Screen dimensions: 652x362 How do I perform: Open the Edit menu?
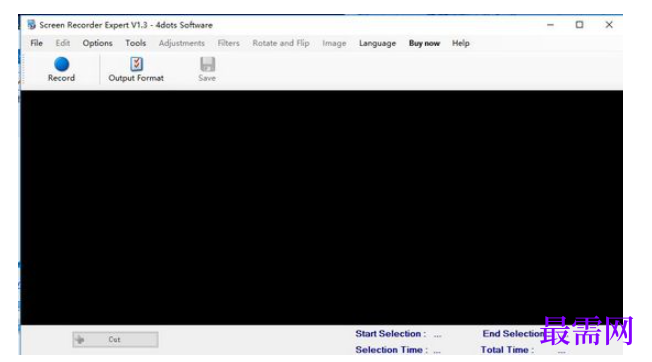[x=63, y=43]
